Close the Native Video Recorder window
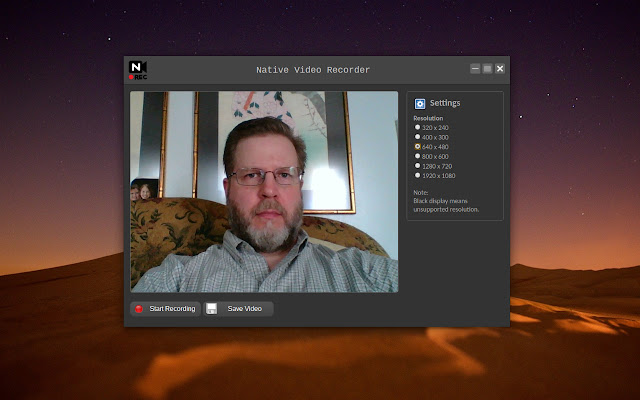Viewport: 640px width, 400px height. pos(500,69)
